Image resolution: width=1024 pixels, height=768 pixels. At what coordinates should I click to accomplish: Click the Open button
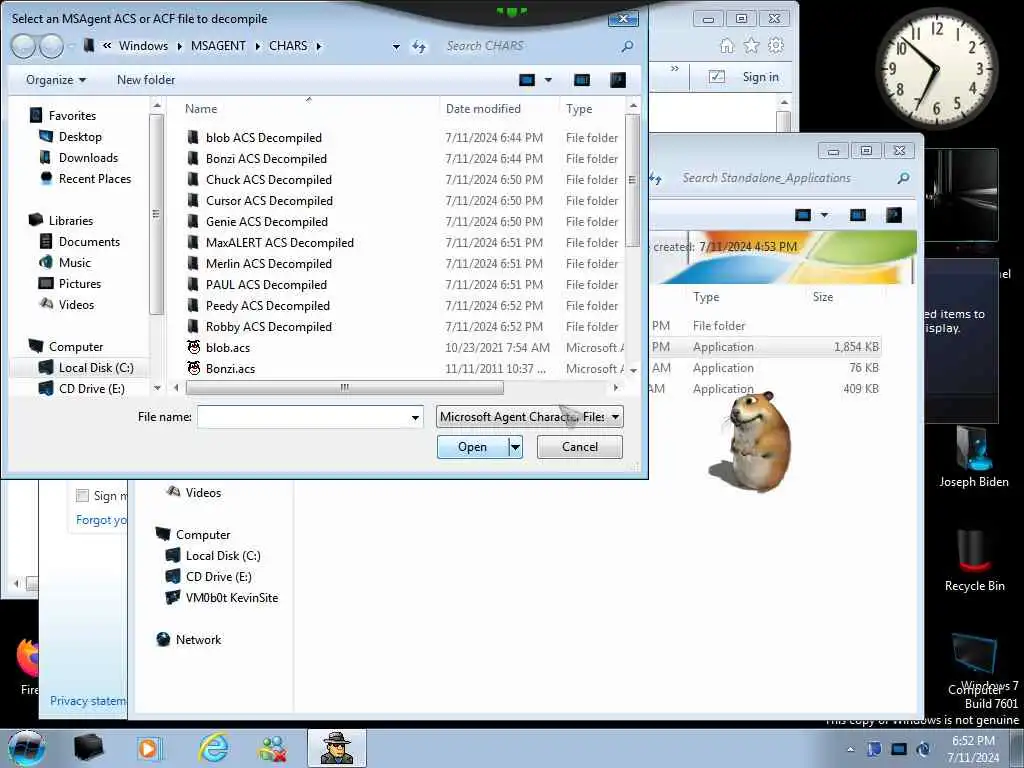pos(473,447)
